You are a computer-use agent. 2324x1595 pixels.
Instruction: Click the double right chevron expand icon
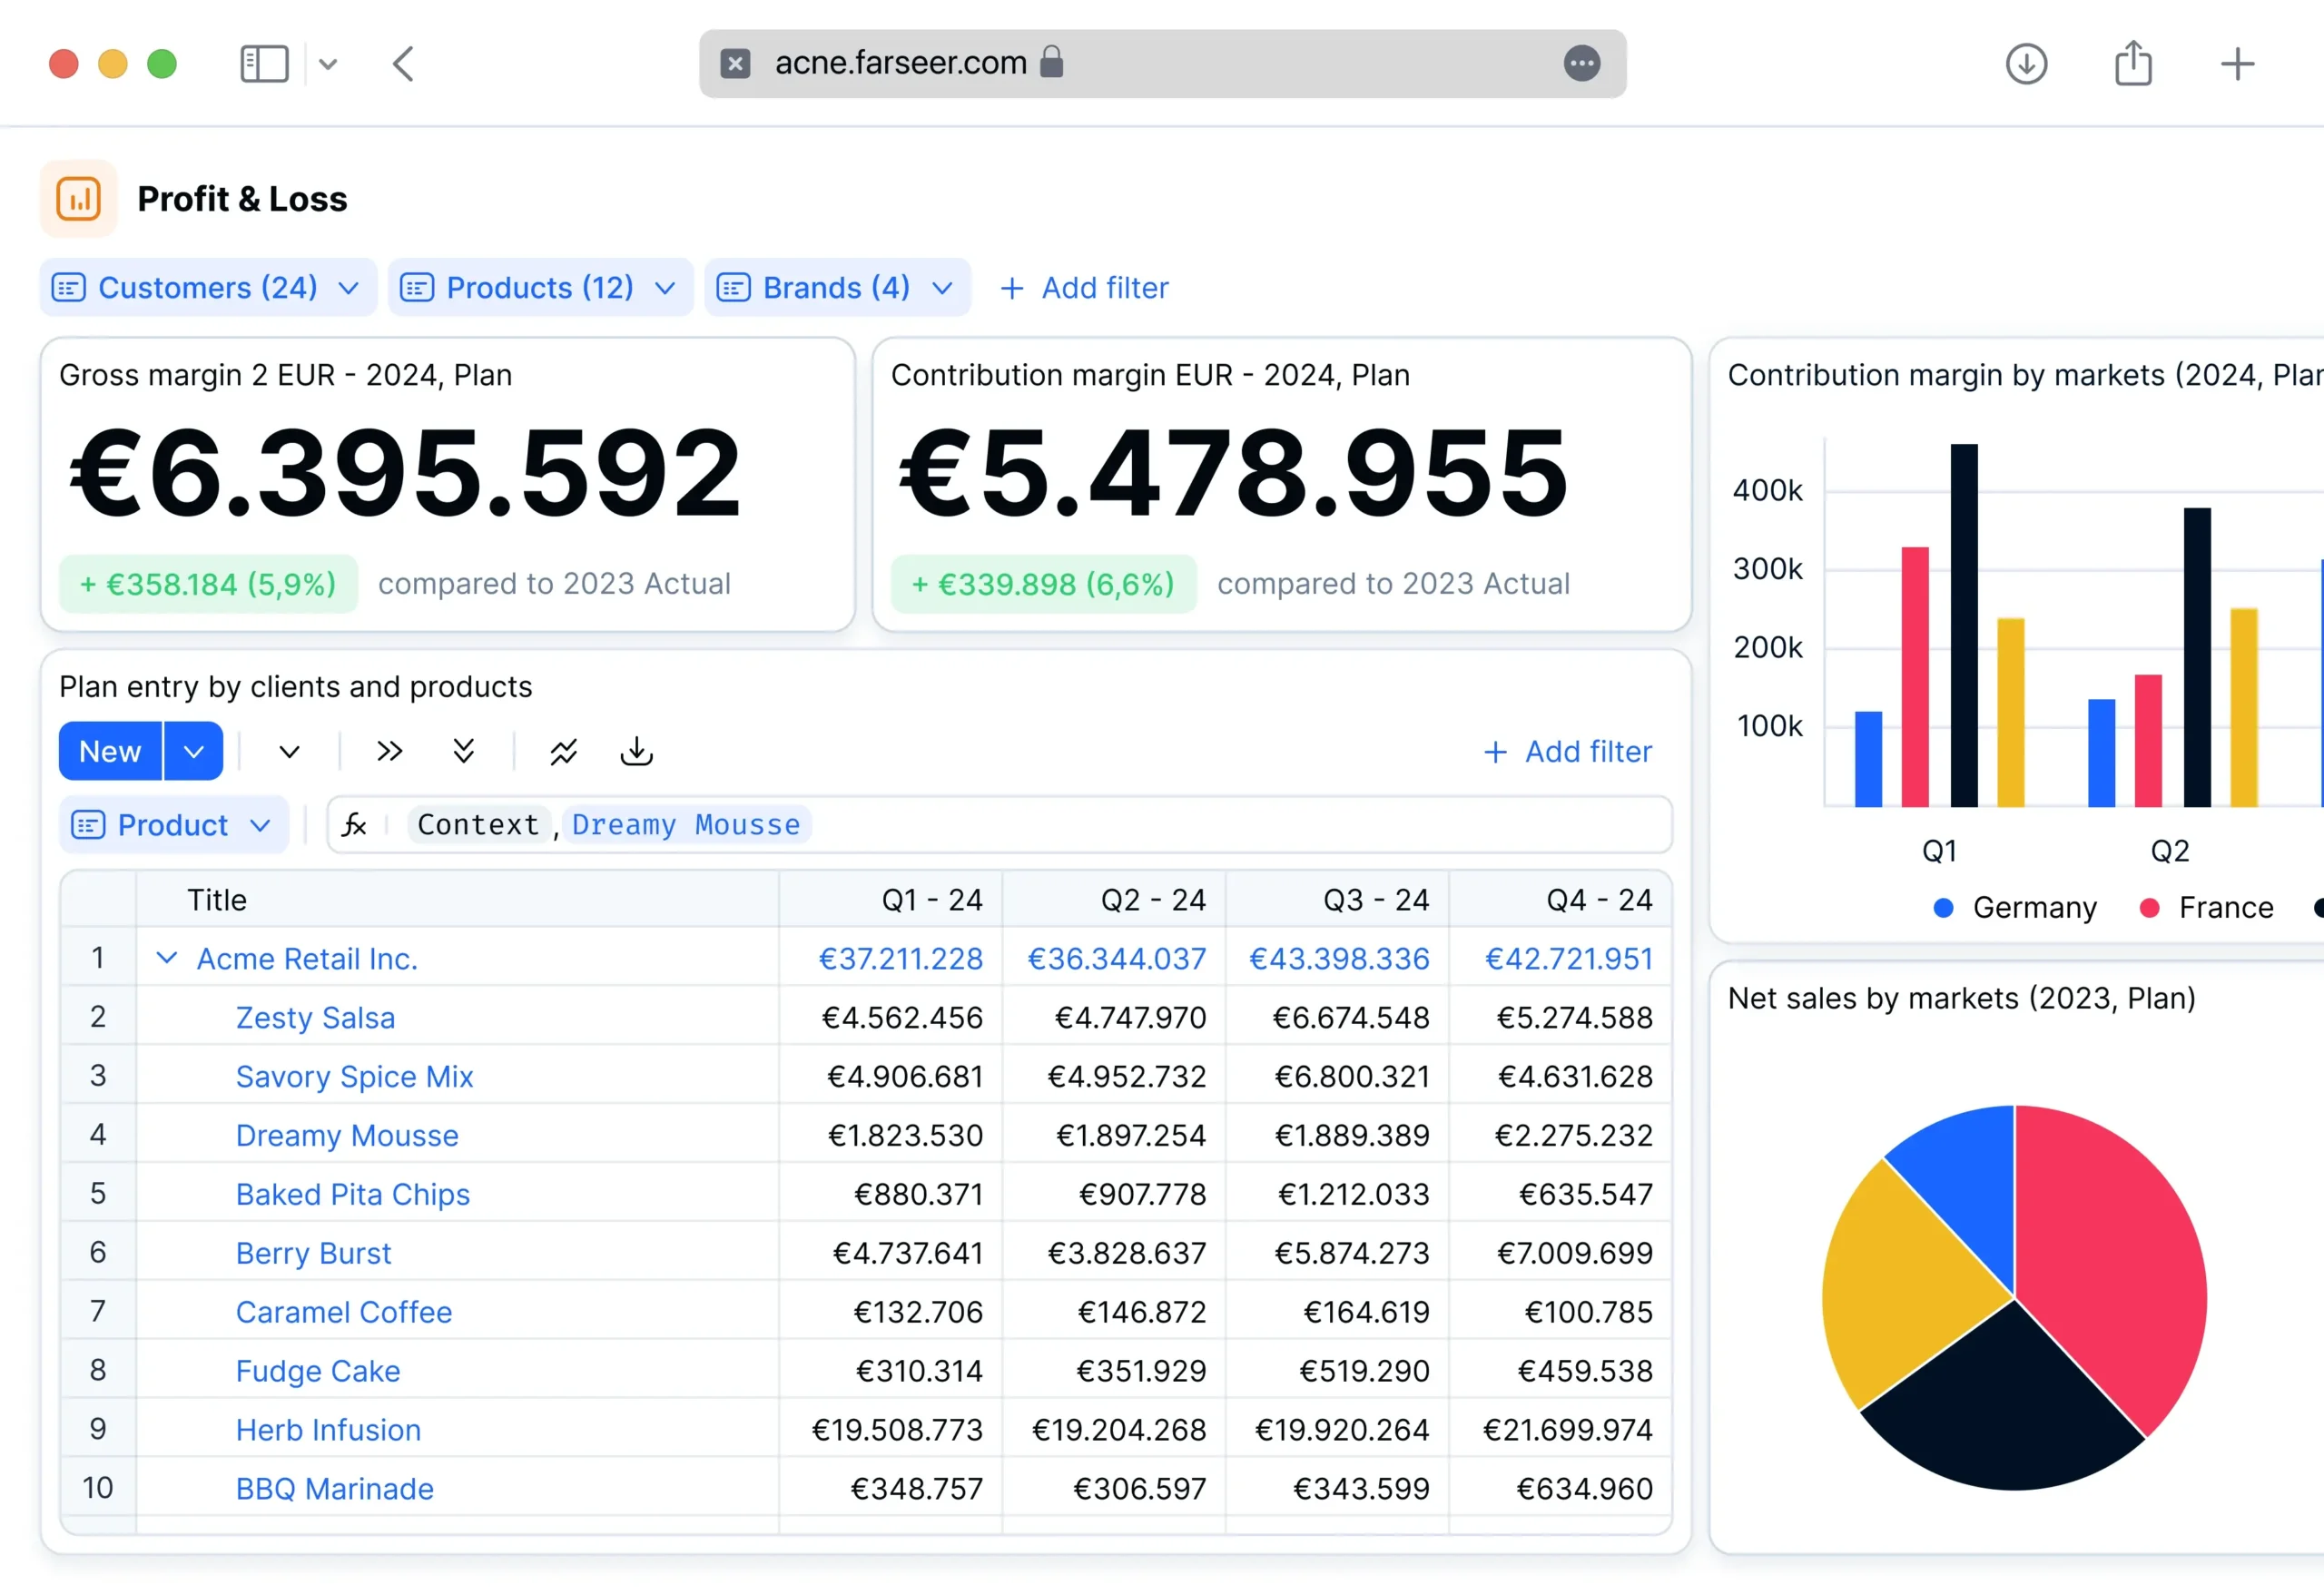(x=389, y=751)
